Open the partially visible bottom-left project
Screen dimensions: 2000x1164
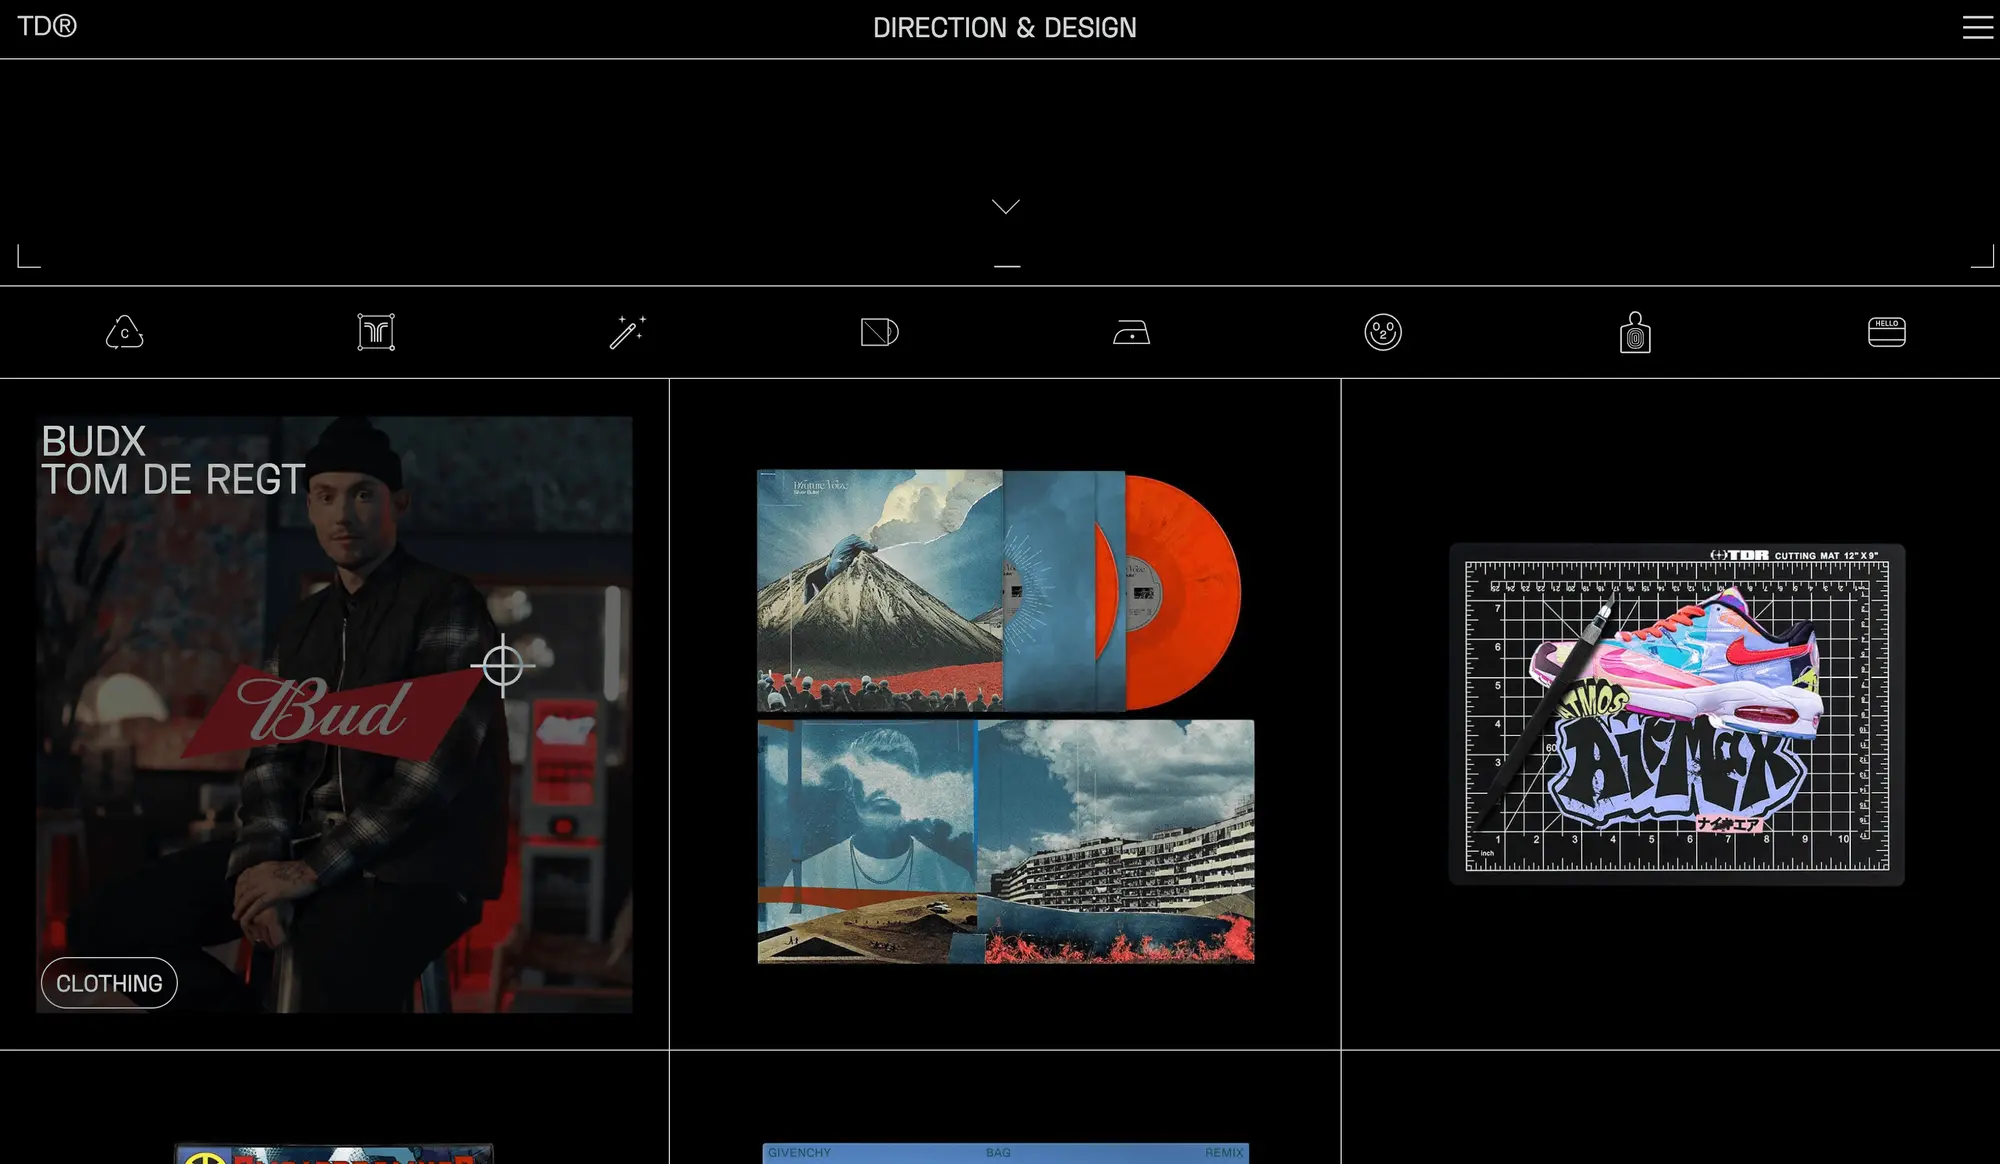click(334, 1154)
